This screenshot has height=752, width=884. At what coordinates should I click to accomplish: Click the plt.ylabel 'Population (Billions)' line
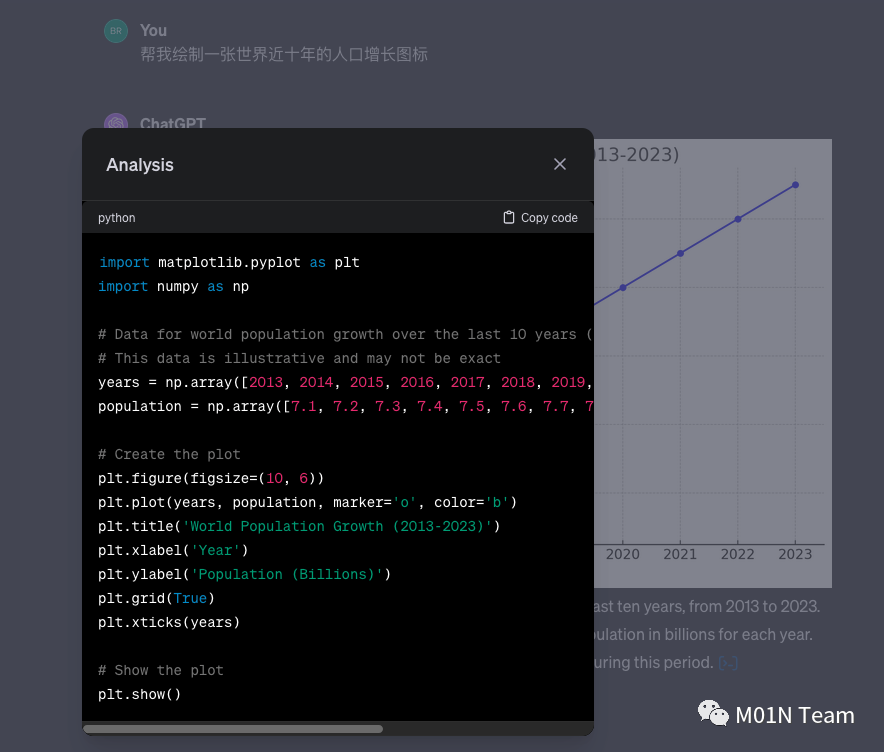click(x=244, y=574)
